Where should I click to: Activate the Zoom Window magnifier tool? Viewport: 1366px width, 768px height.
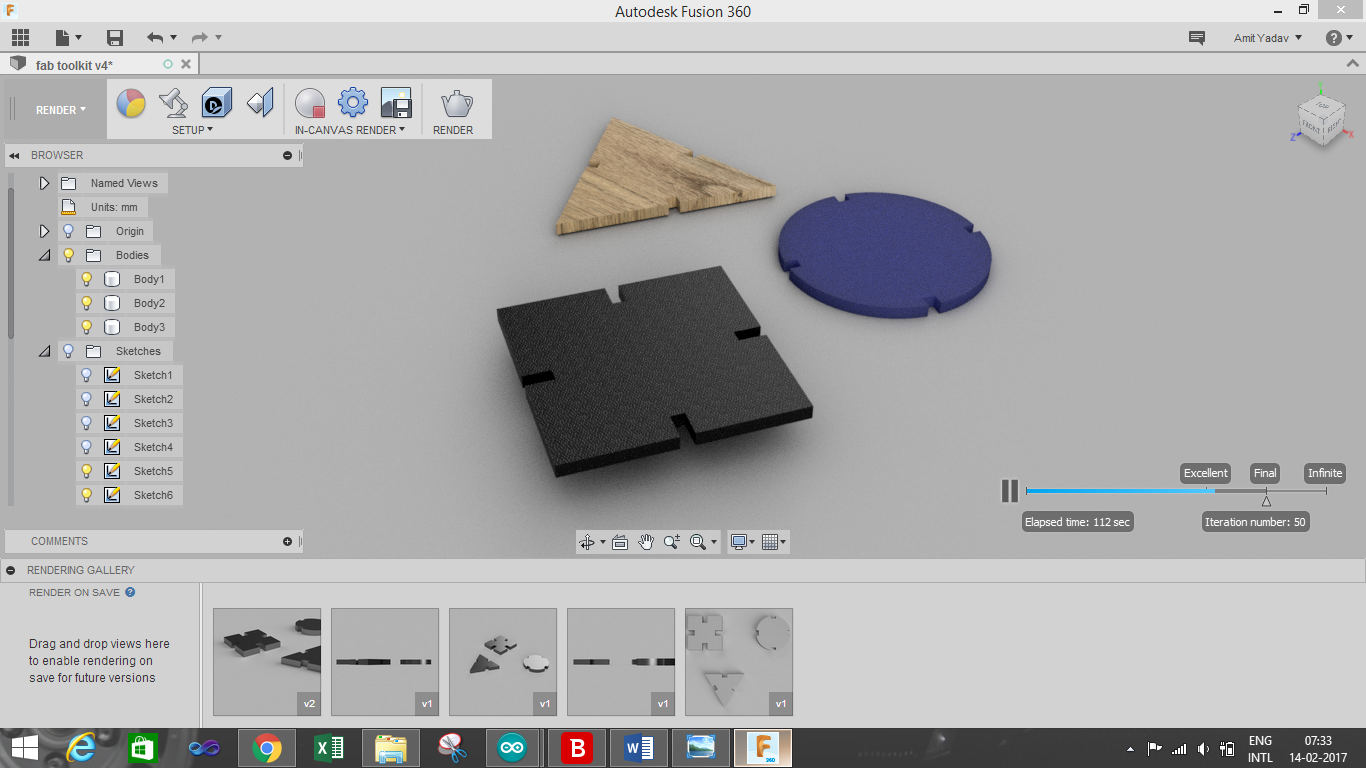point(672,542)
